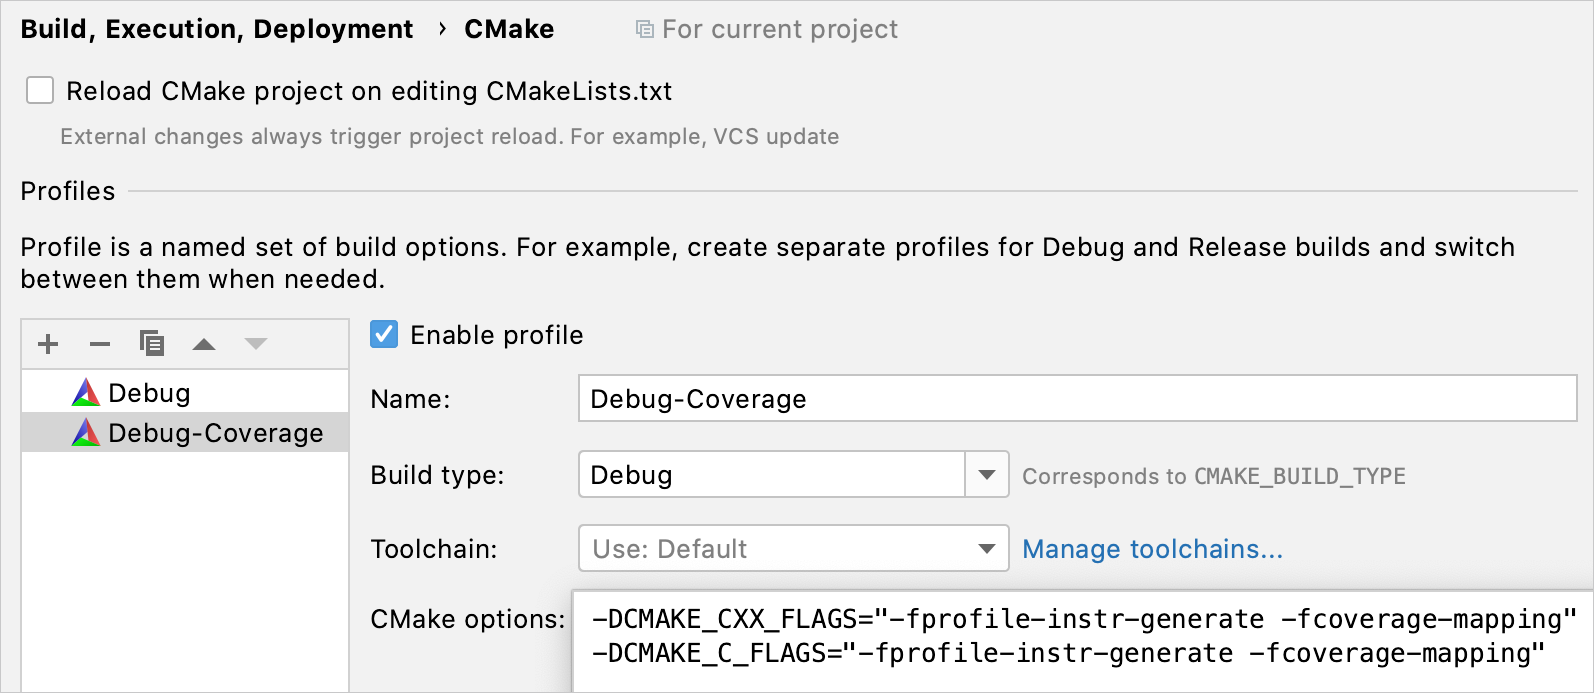
Task: Click the copy profile icon
Action: point(152,344)
